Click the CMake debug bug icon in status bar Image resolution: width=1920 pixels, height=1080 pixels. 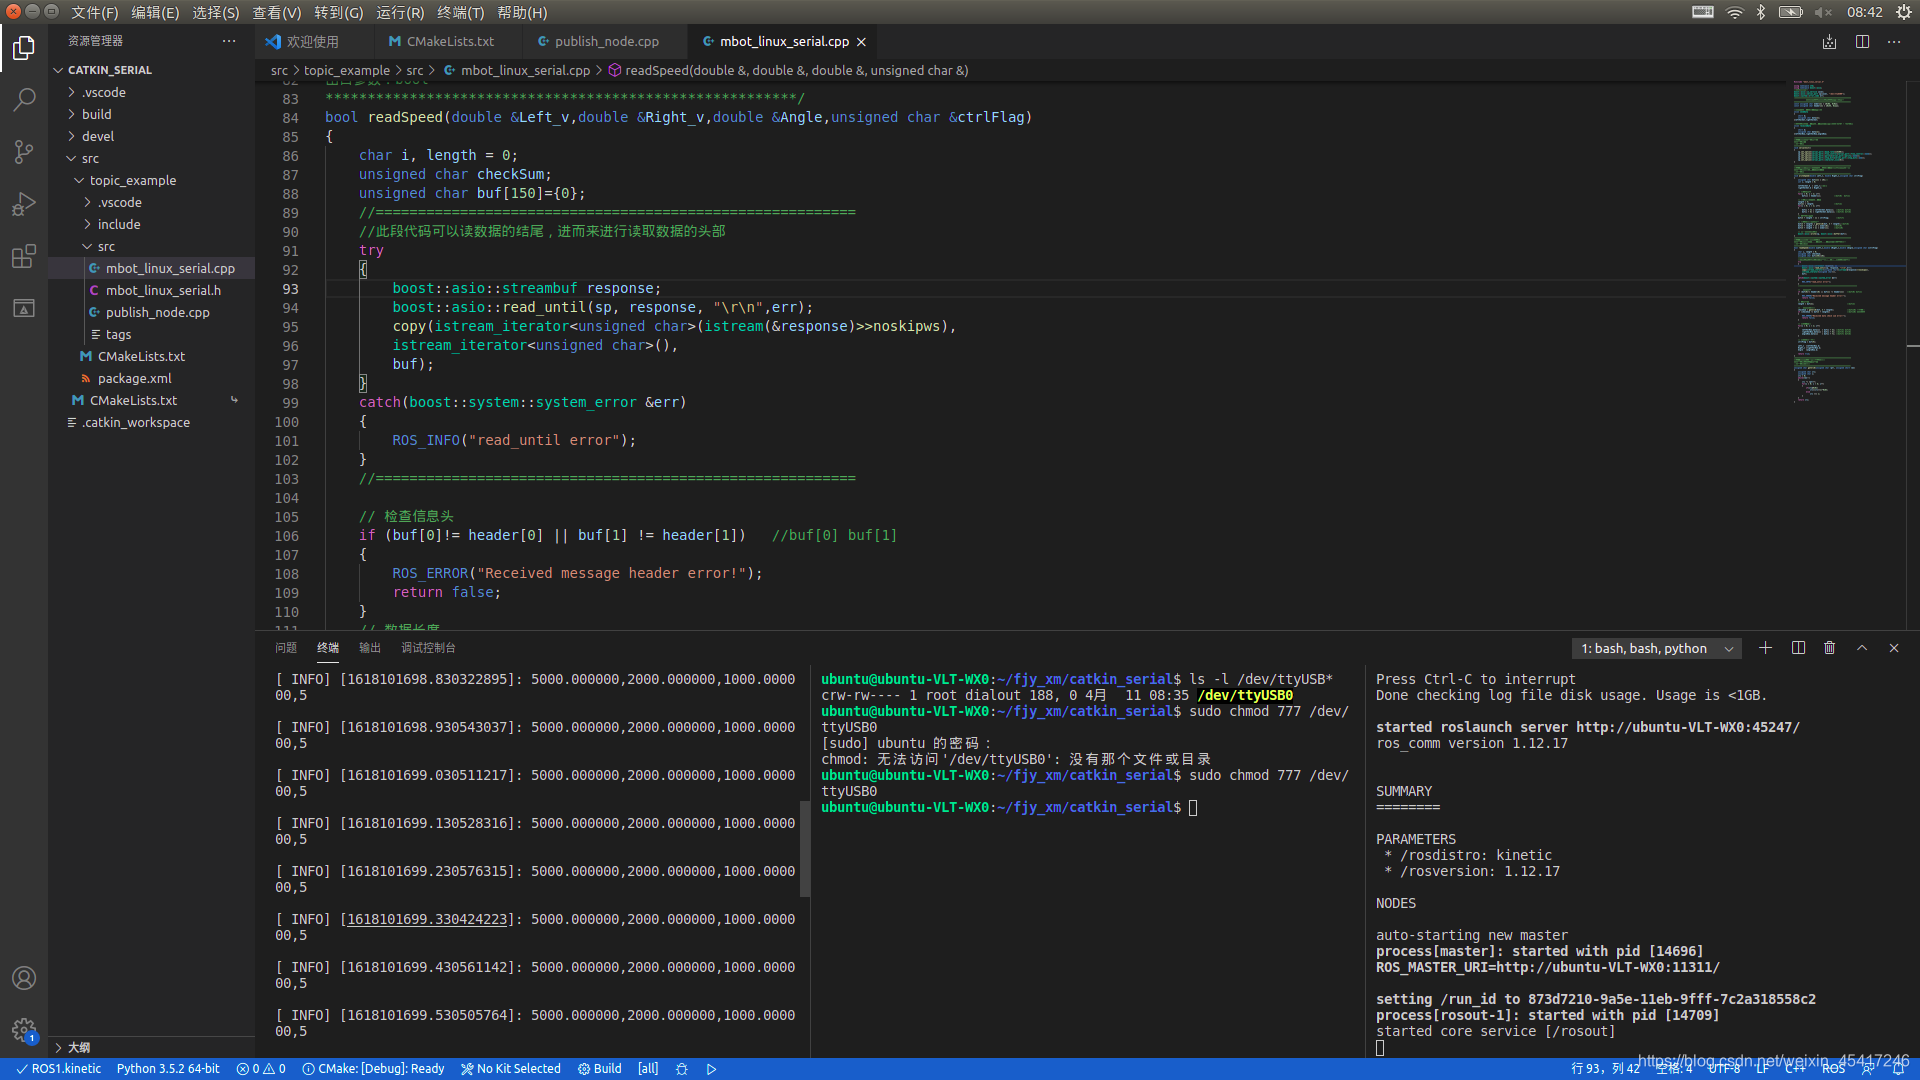click(x=681, y=1069)
